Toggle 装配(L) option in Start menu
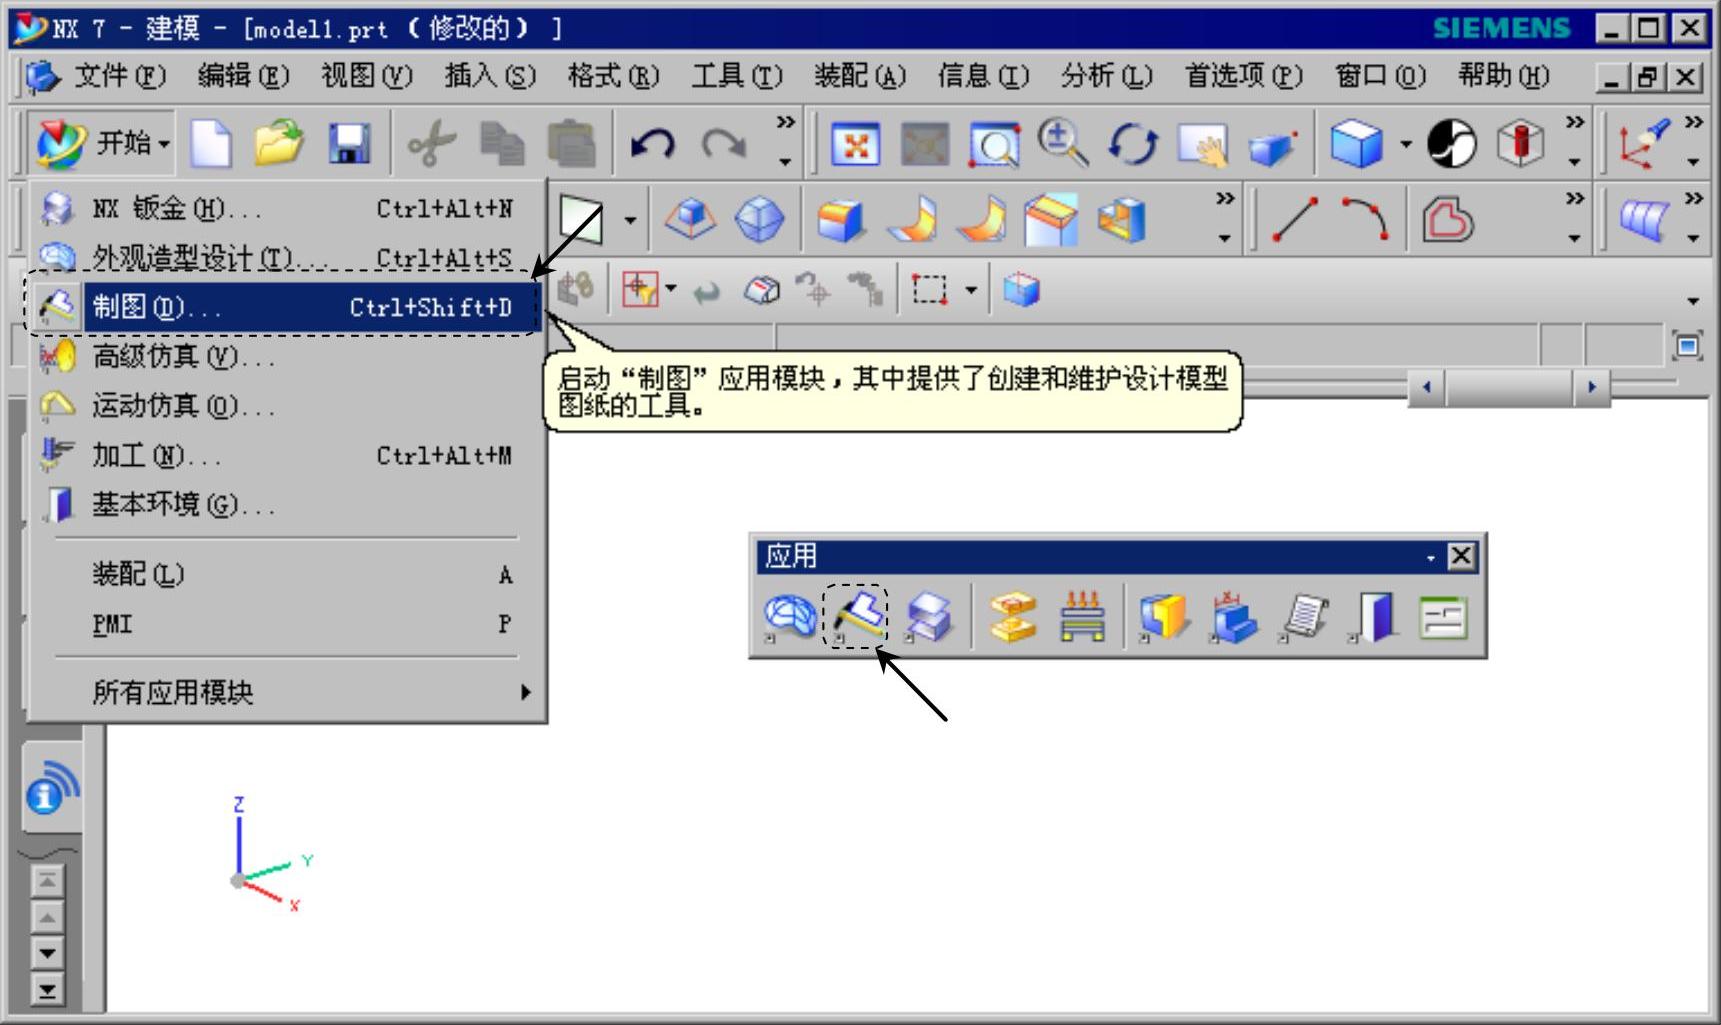Screen dimensions: 1721x1025 coord(287,574)
